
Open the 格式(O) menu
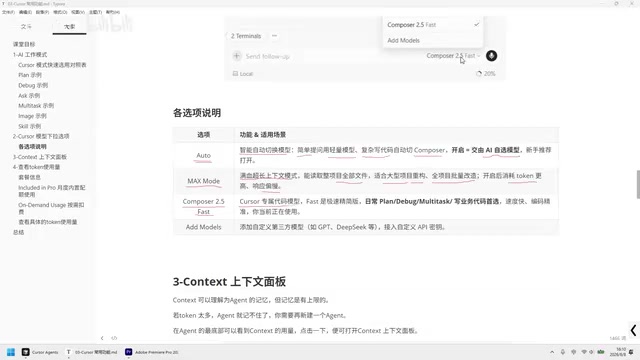(60, 12)
